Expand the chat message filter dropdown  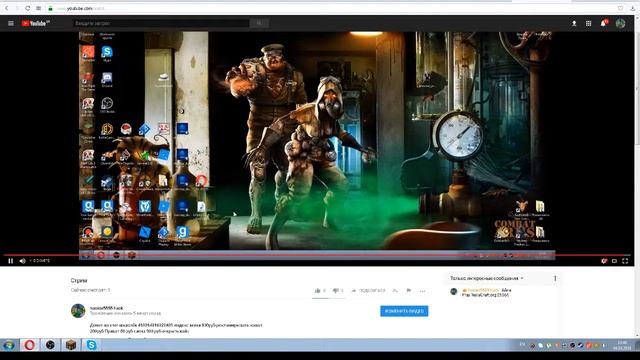coord(487,278)
